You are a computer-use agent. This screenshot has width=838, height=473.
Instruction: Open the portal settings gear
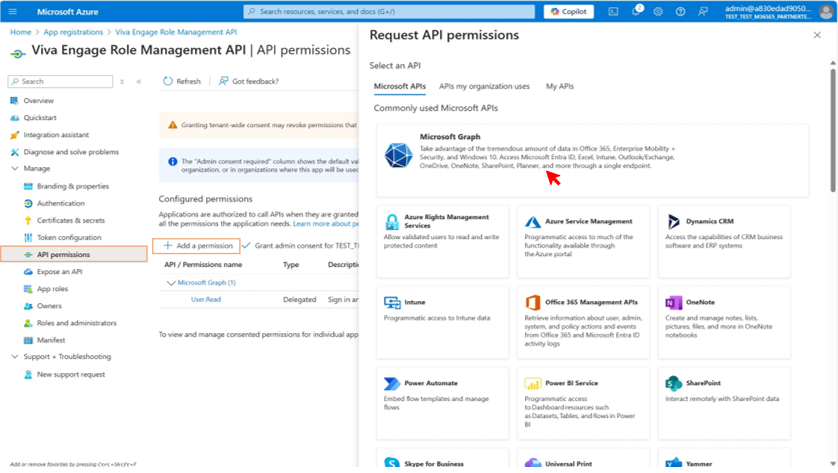[658, 11]
